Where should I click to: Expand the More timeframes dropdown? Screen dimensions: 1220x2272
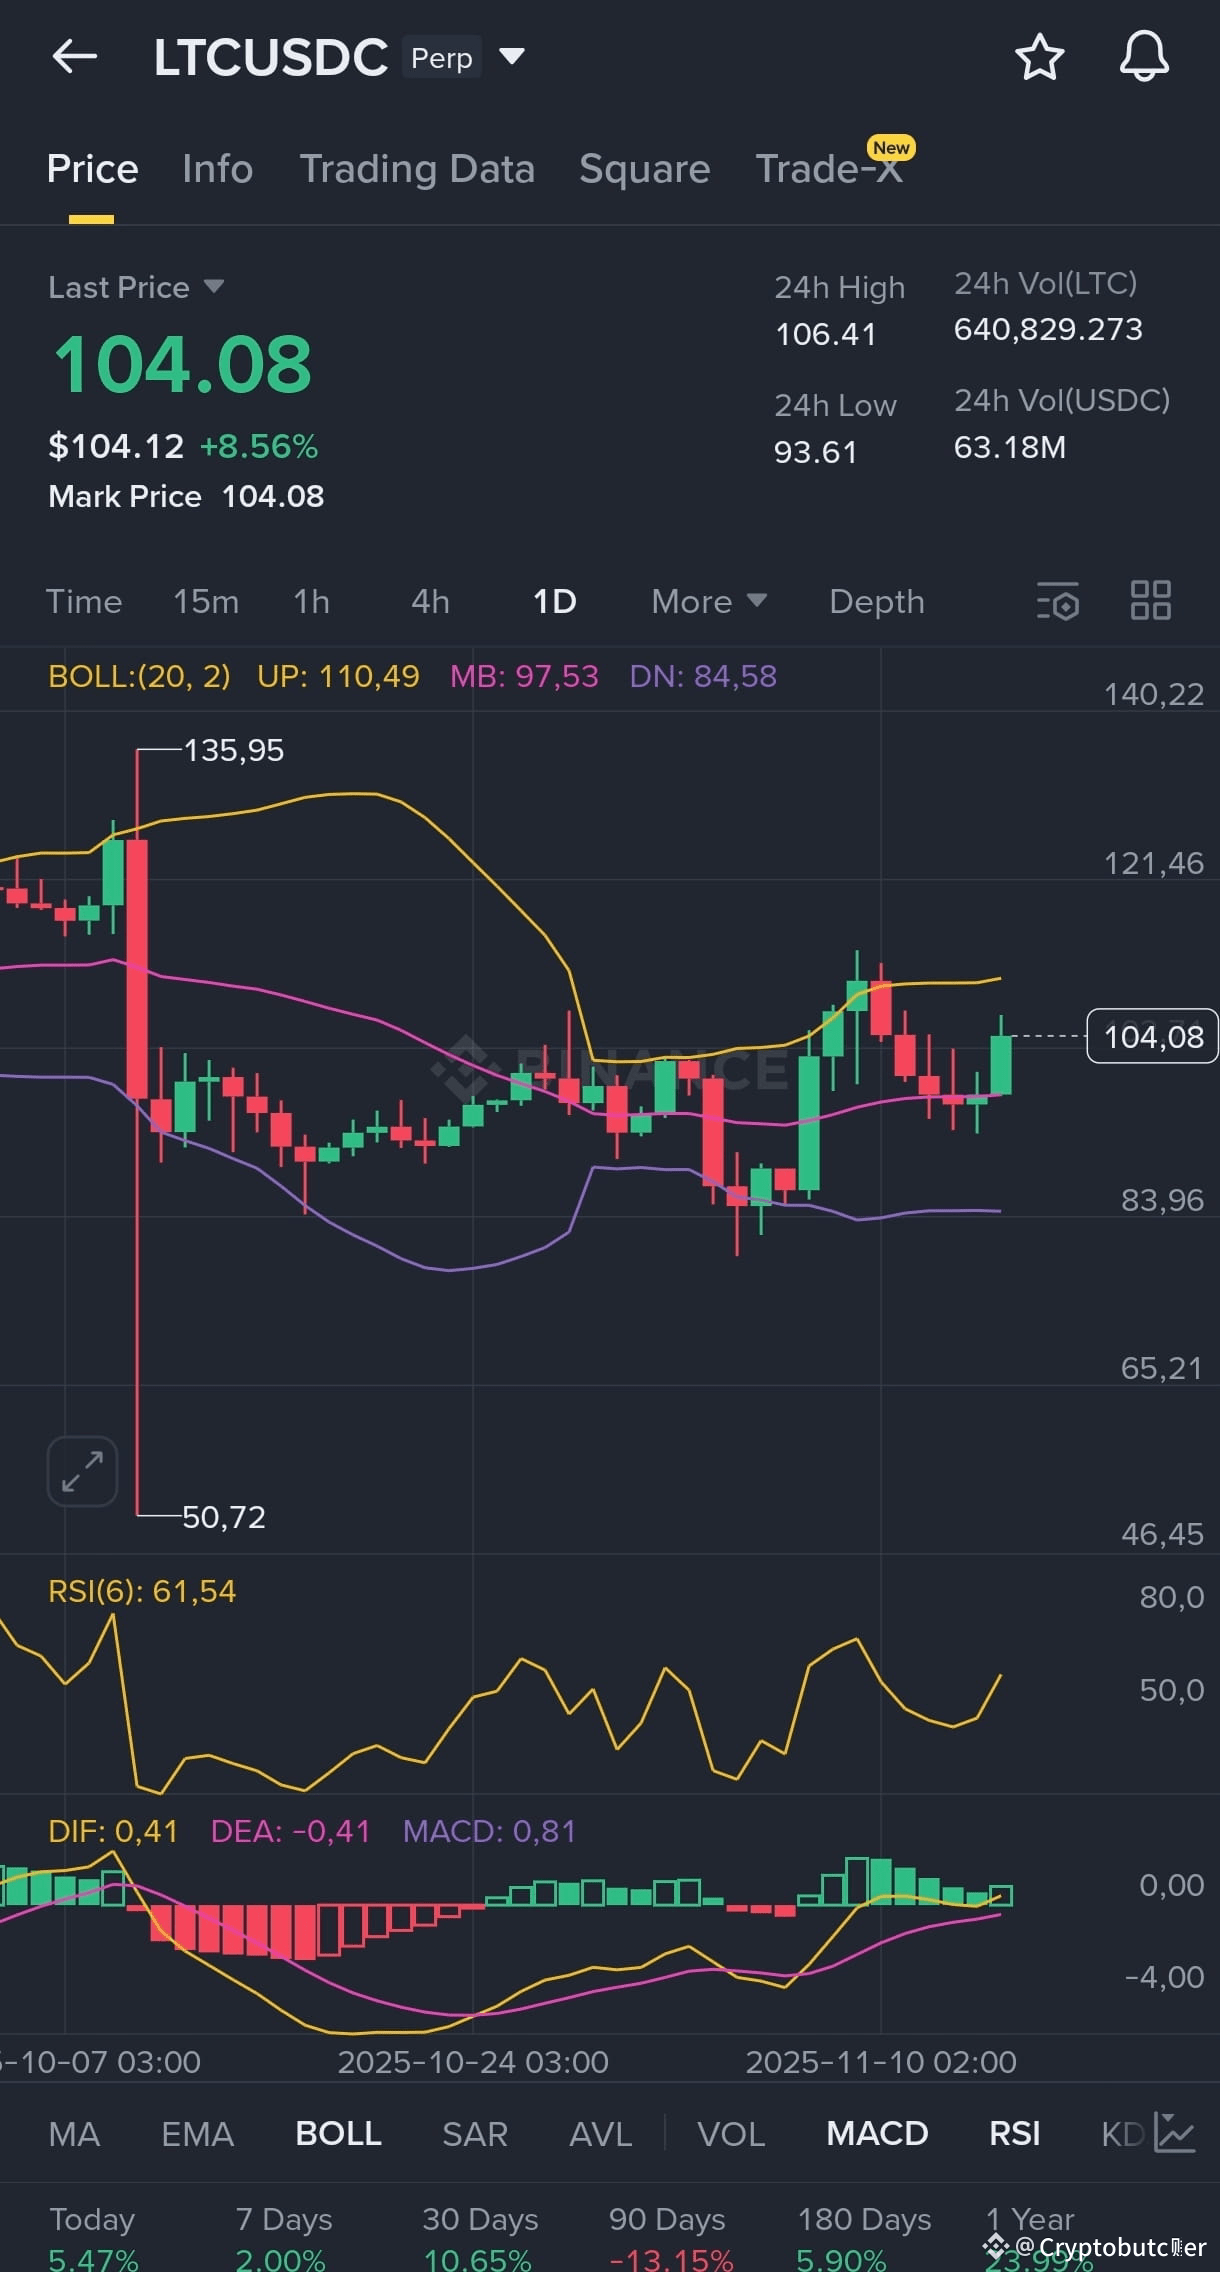(x=709, y=601)
